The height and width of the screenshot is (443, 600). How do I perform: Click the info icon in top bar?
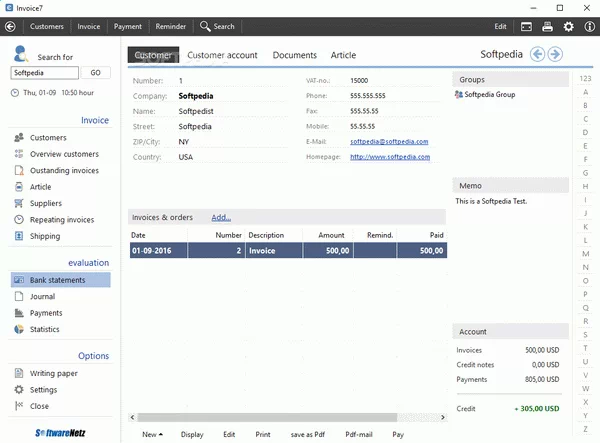(x=588, y=26)
